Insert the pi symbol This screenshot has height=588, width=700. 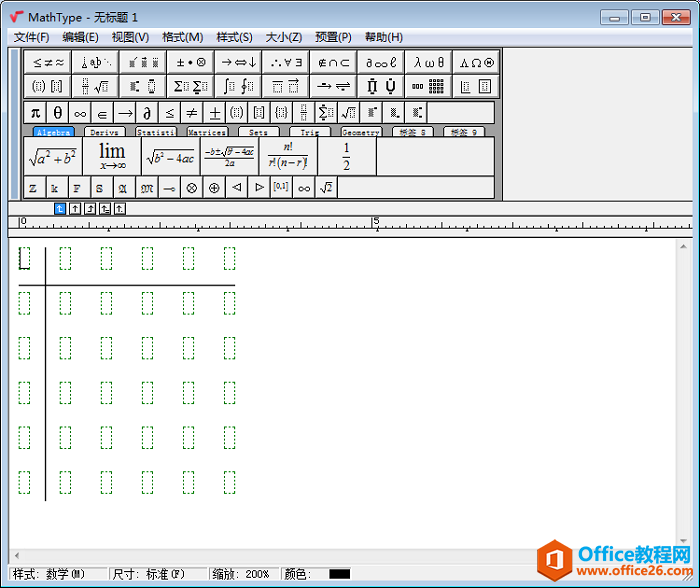[35, 113]
